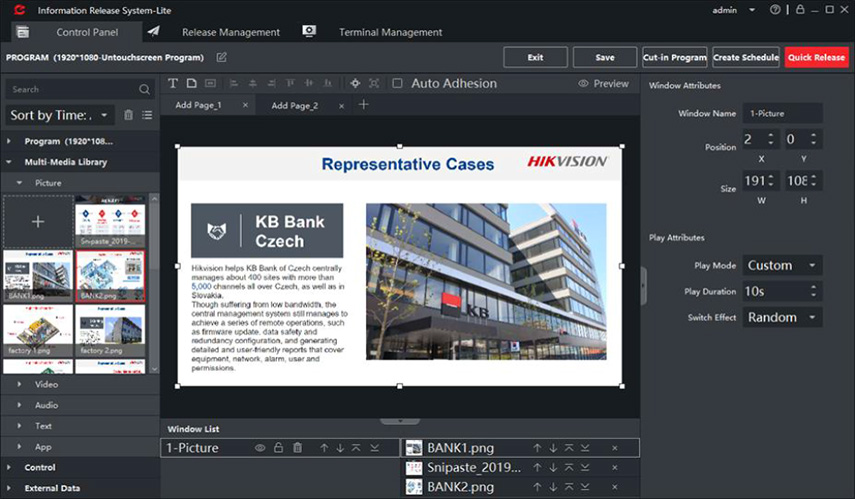Click the center-position crosshair icon
This screenshot has width=855, height=499.
355,83
